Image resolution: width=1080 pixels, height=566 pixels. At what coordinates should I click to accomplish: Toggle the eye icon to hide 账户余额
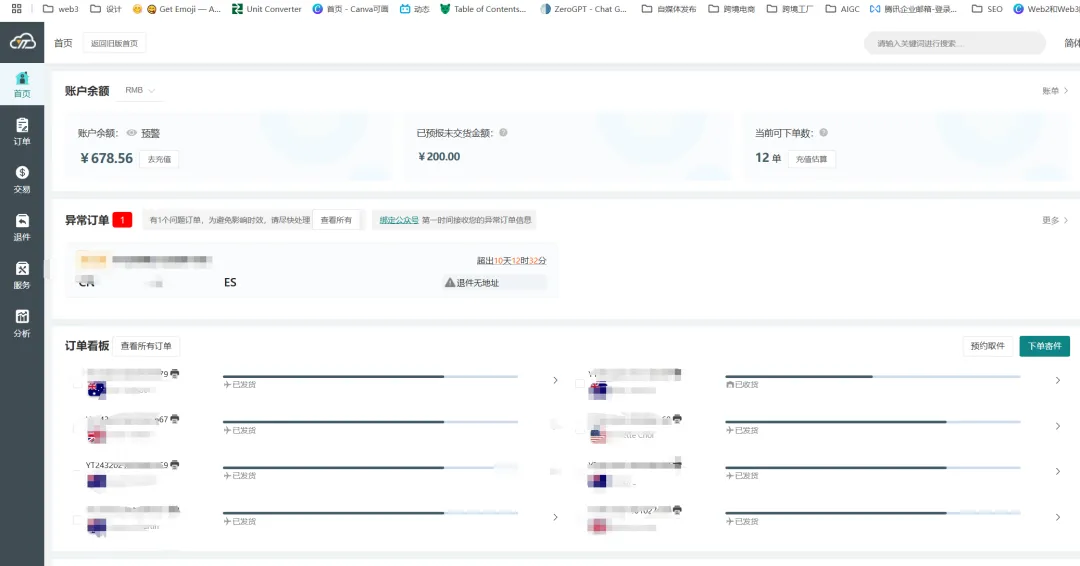coord(131,132)
